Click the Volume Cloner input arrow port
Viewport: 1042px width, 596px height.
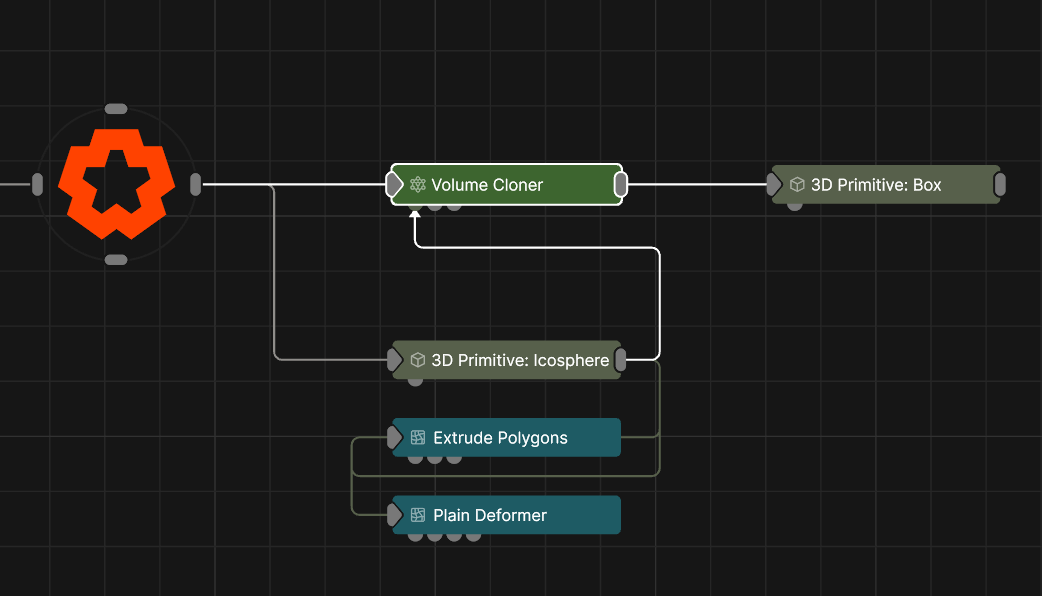394,184
